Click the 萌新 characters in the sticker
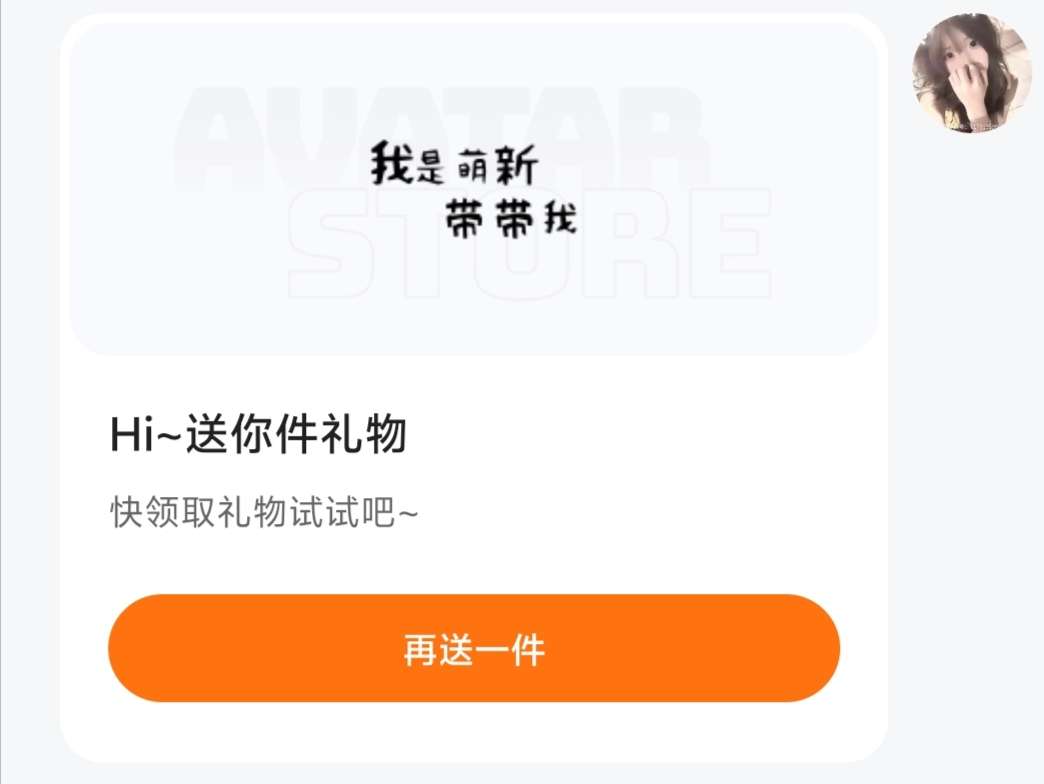 pos(497,167)
